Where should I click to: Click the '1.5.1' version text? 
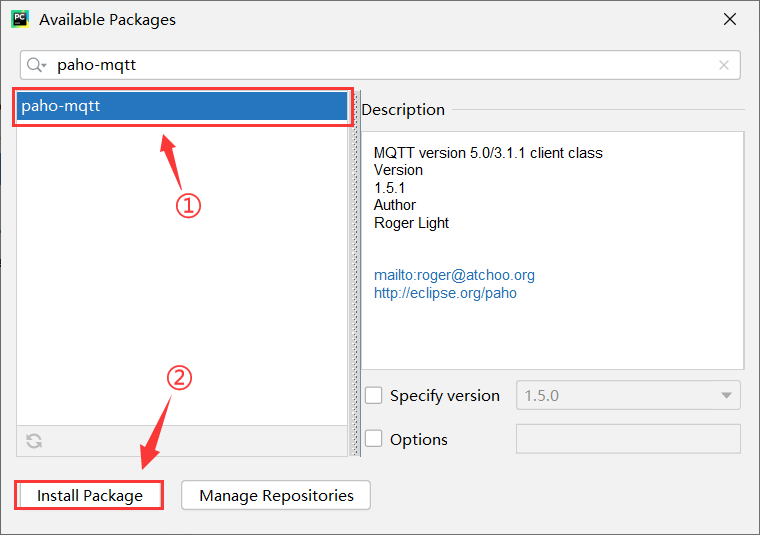(389, 188)
